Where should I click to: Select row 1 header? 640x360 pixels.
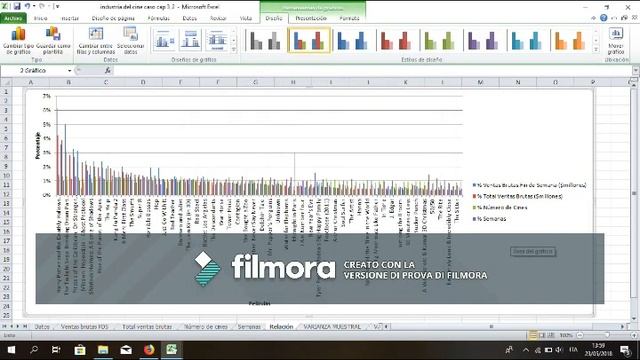pos(6,92)
